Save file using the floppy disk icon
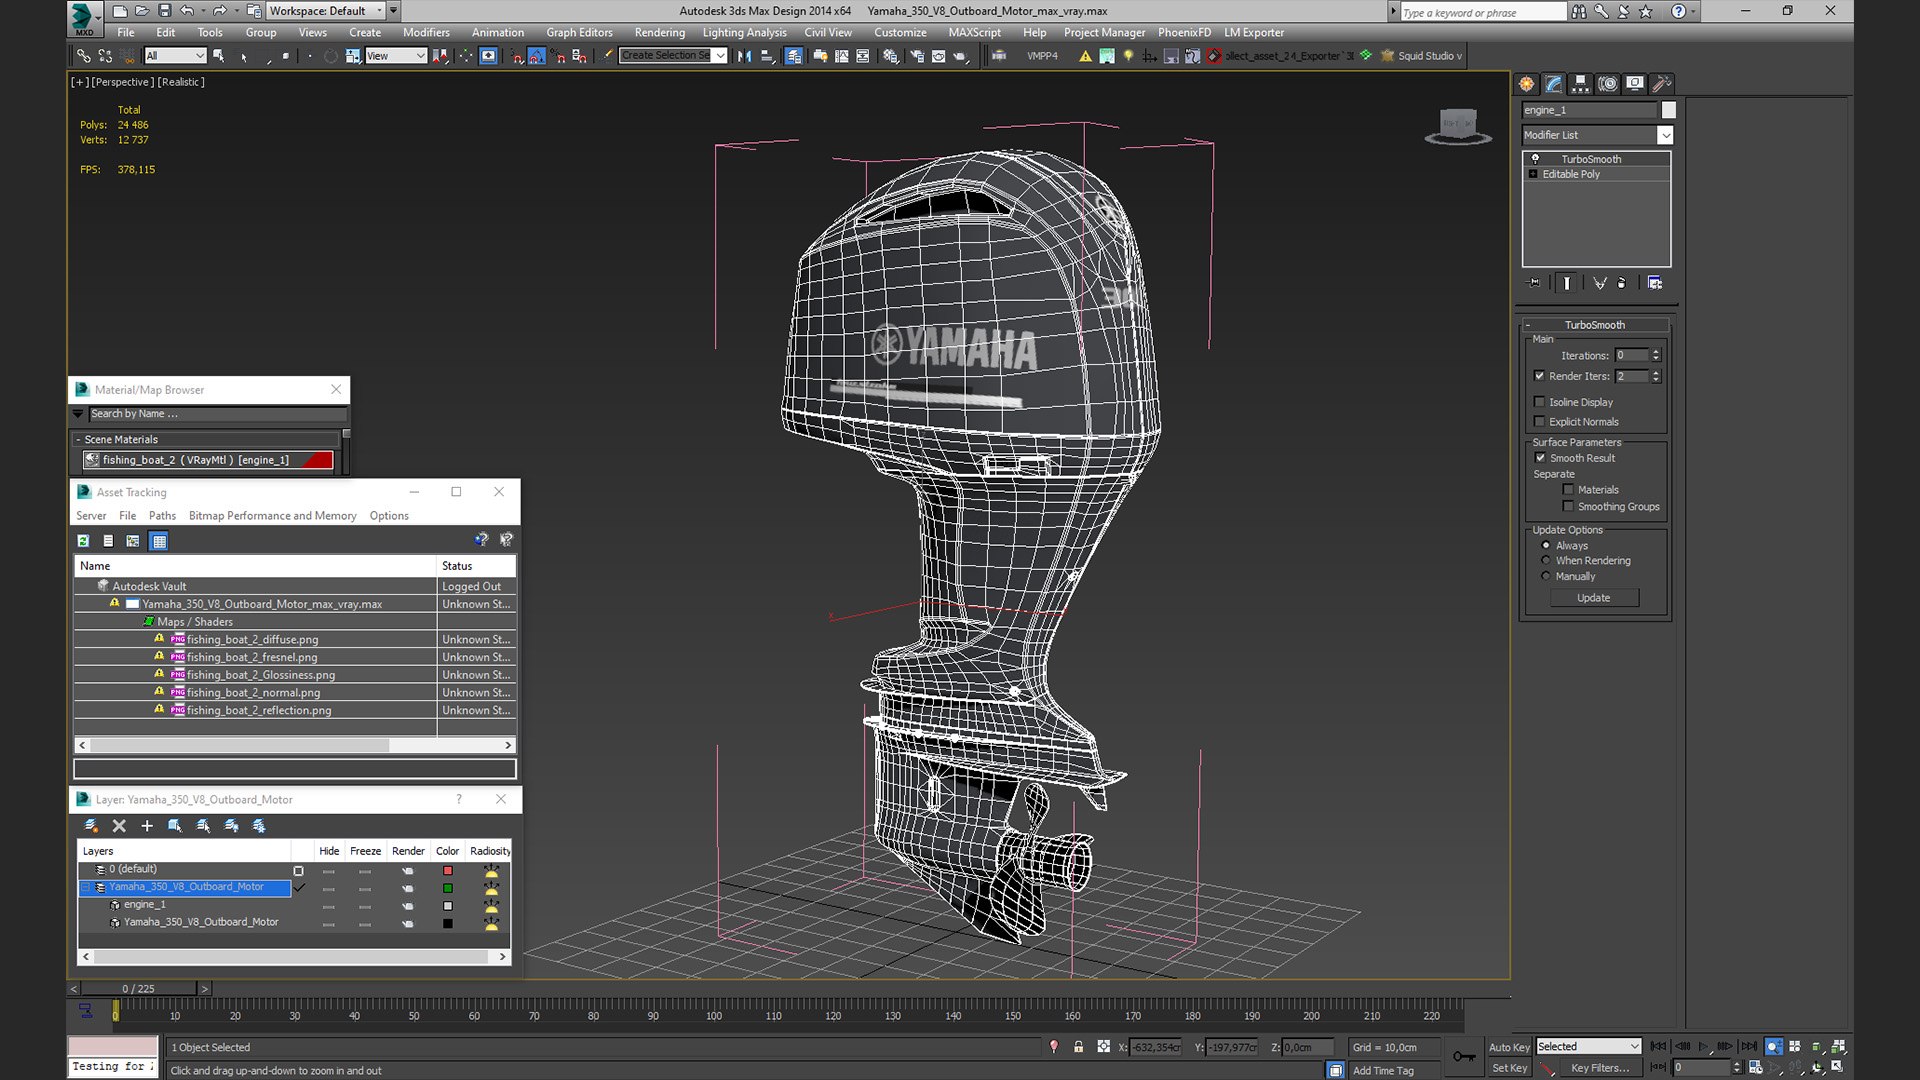 (164, 11)
